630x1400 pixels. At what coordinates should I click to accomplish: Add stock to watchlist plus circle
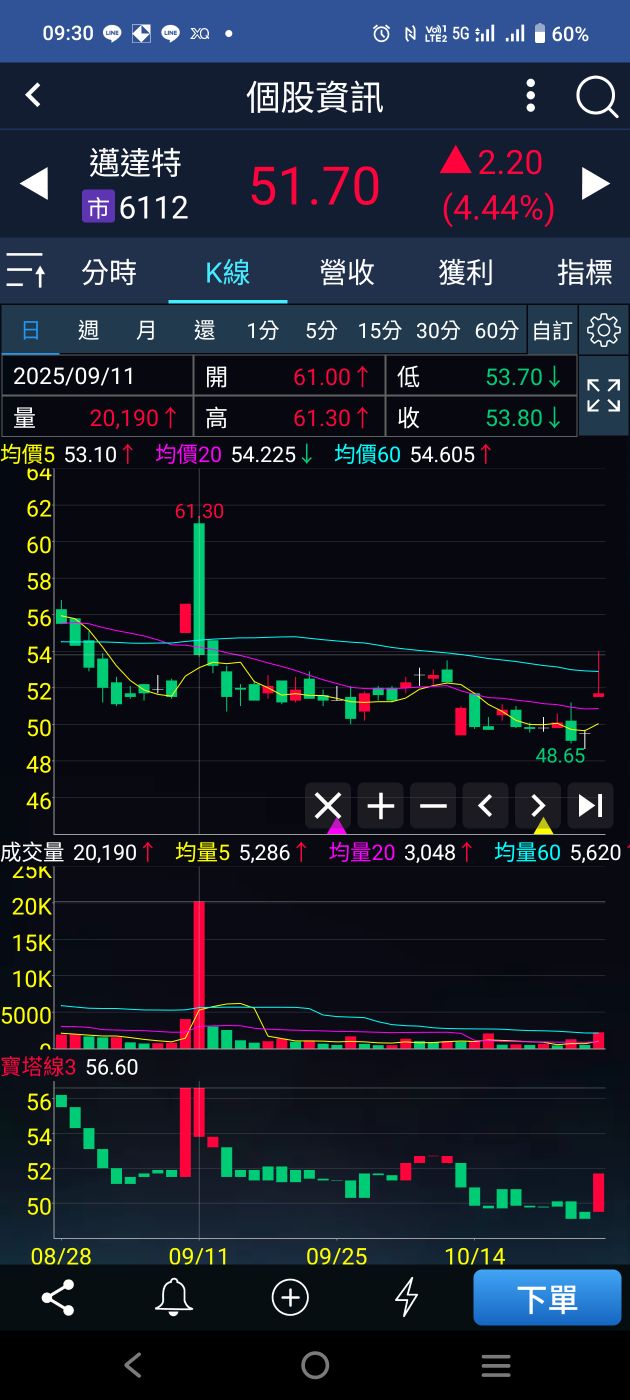[x=290, y=1298]
